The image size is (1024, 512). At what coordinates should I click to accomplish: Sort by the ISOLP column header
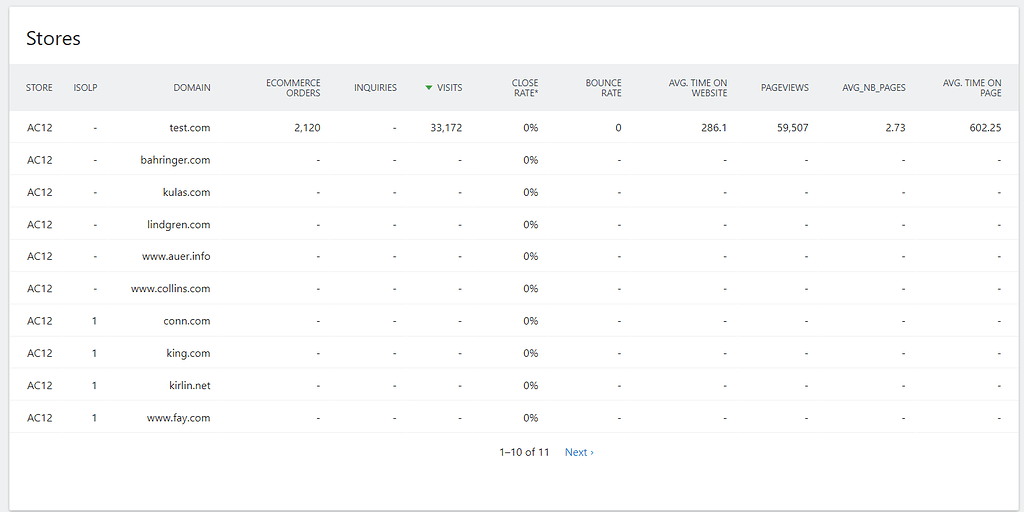coord(86,88)
